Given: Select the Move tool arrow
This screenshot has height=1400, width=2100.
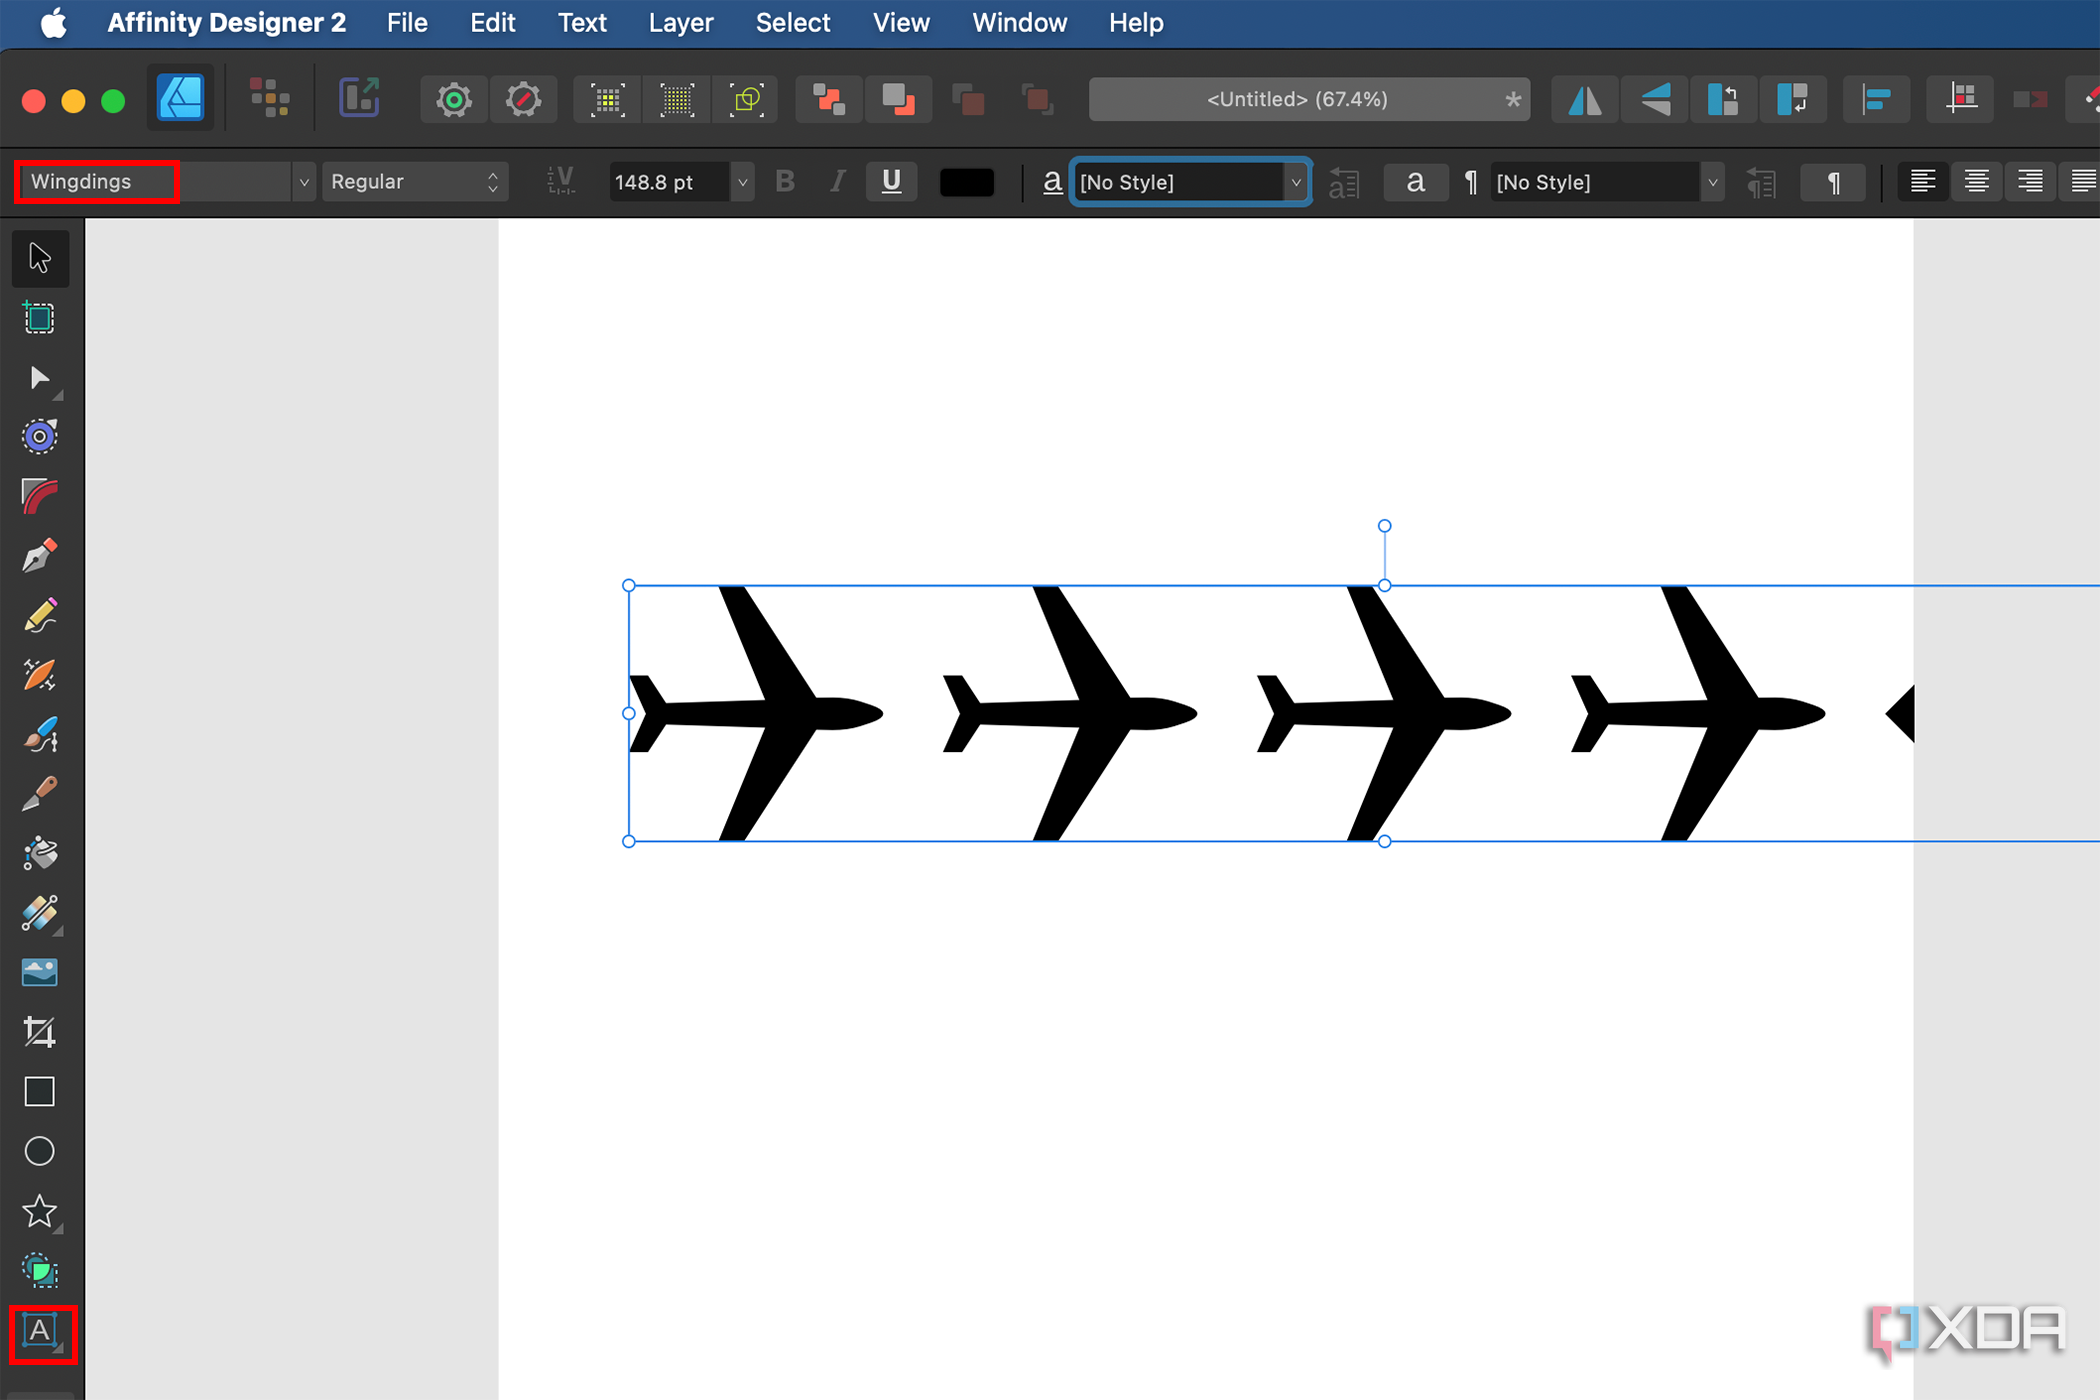Looking at the screenshot, I should (40, 258).
